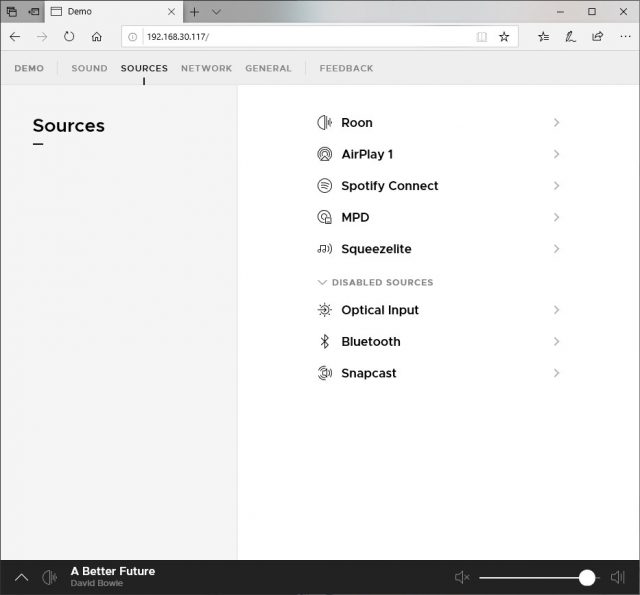Click the Snapcast label

coord(369,373)
